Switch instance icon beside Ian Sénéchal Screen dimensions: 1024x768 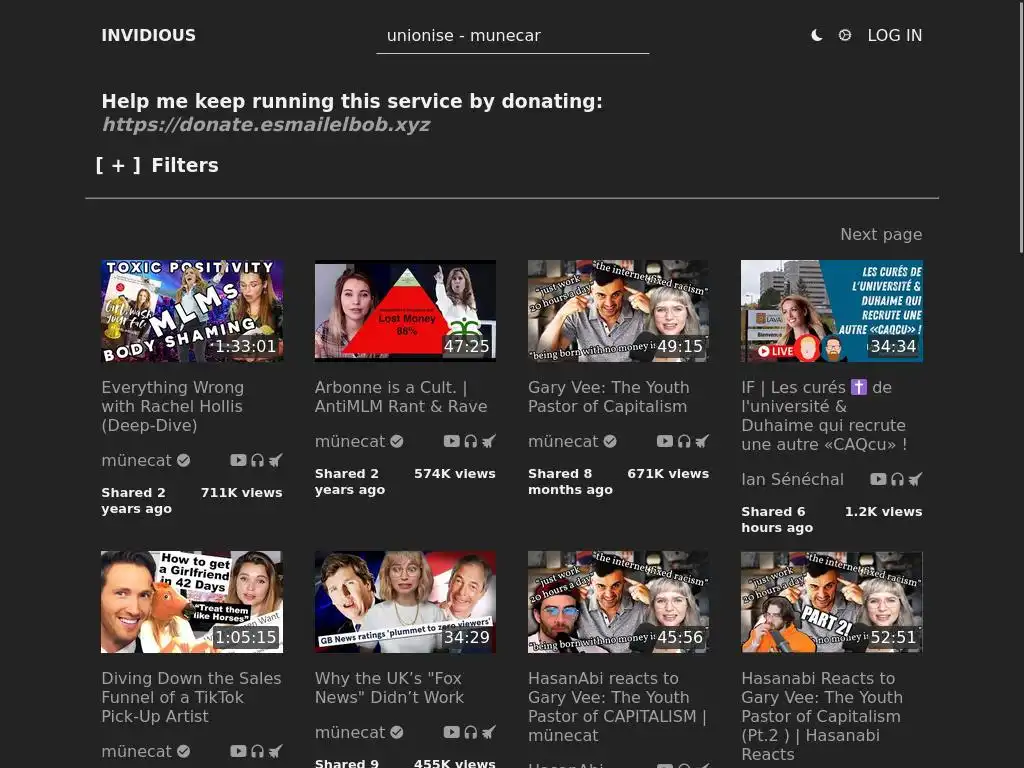pyautogui.click(x=916, y=479)
